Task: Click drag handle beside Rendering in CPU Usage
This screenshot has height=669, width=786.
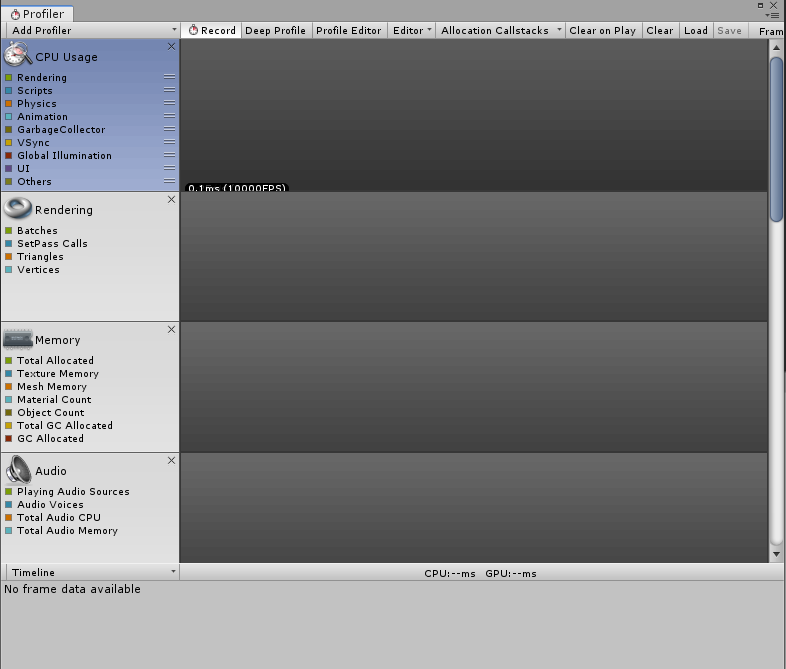Action: [x=169, y=77]
